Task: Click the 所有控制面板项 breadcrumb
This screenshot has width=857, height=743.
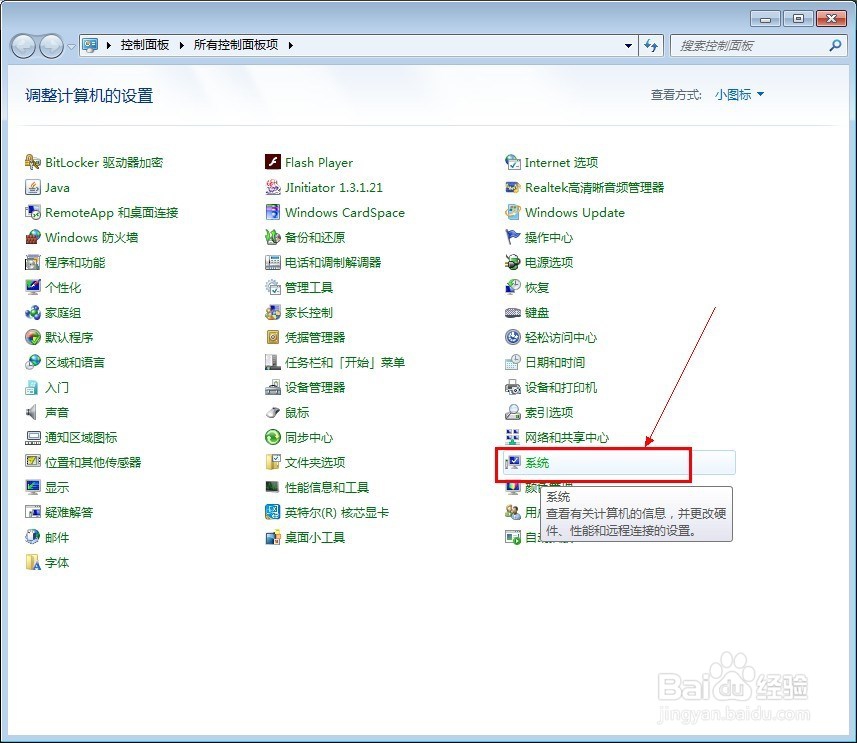Action: coord(236,45)
